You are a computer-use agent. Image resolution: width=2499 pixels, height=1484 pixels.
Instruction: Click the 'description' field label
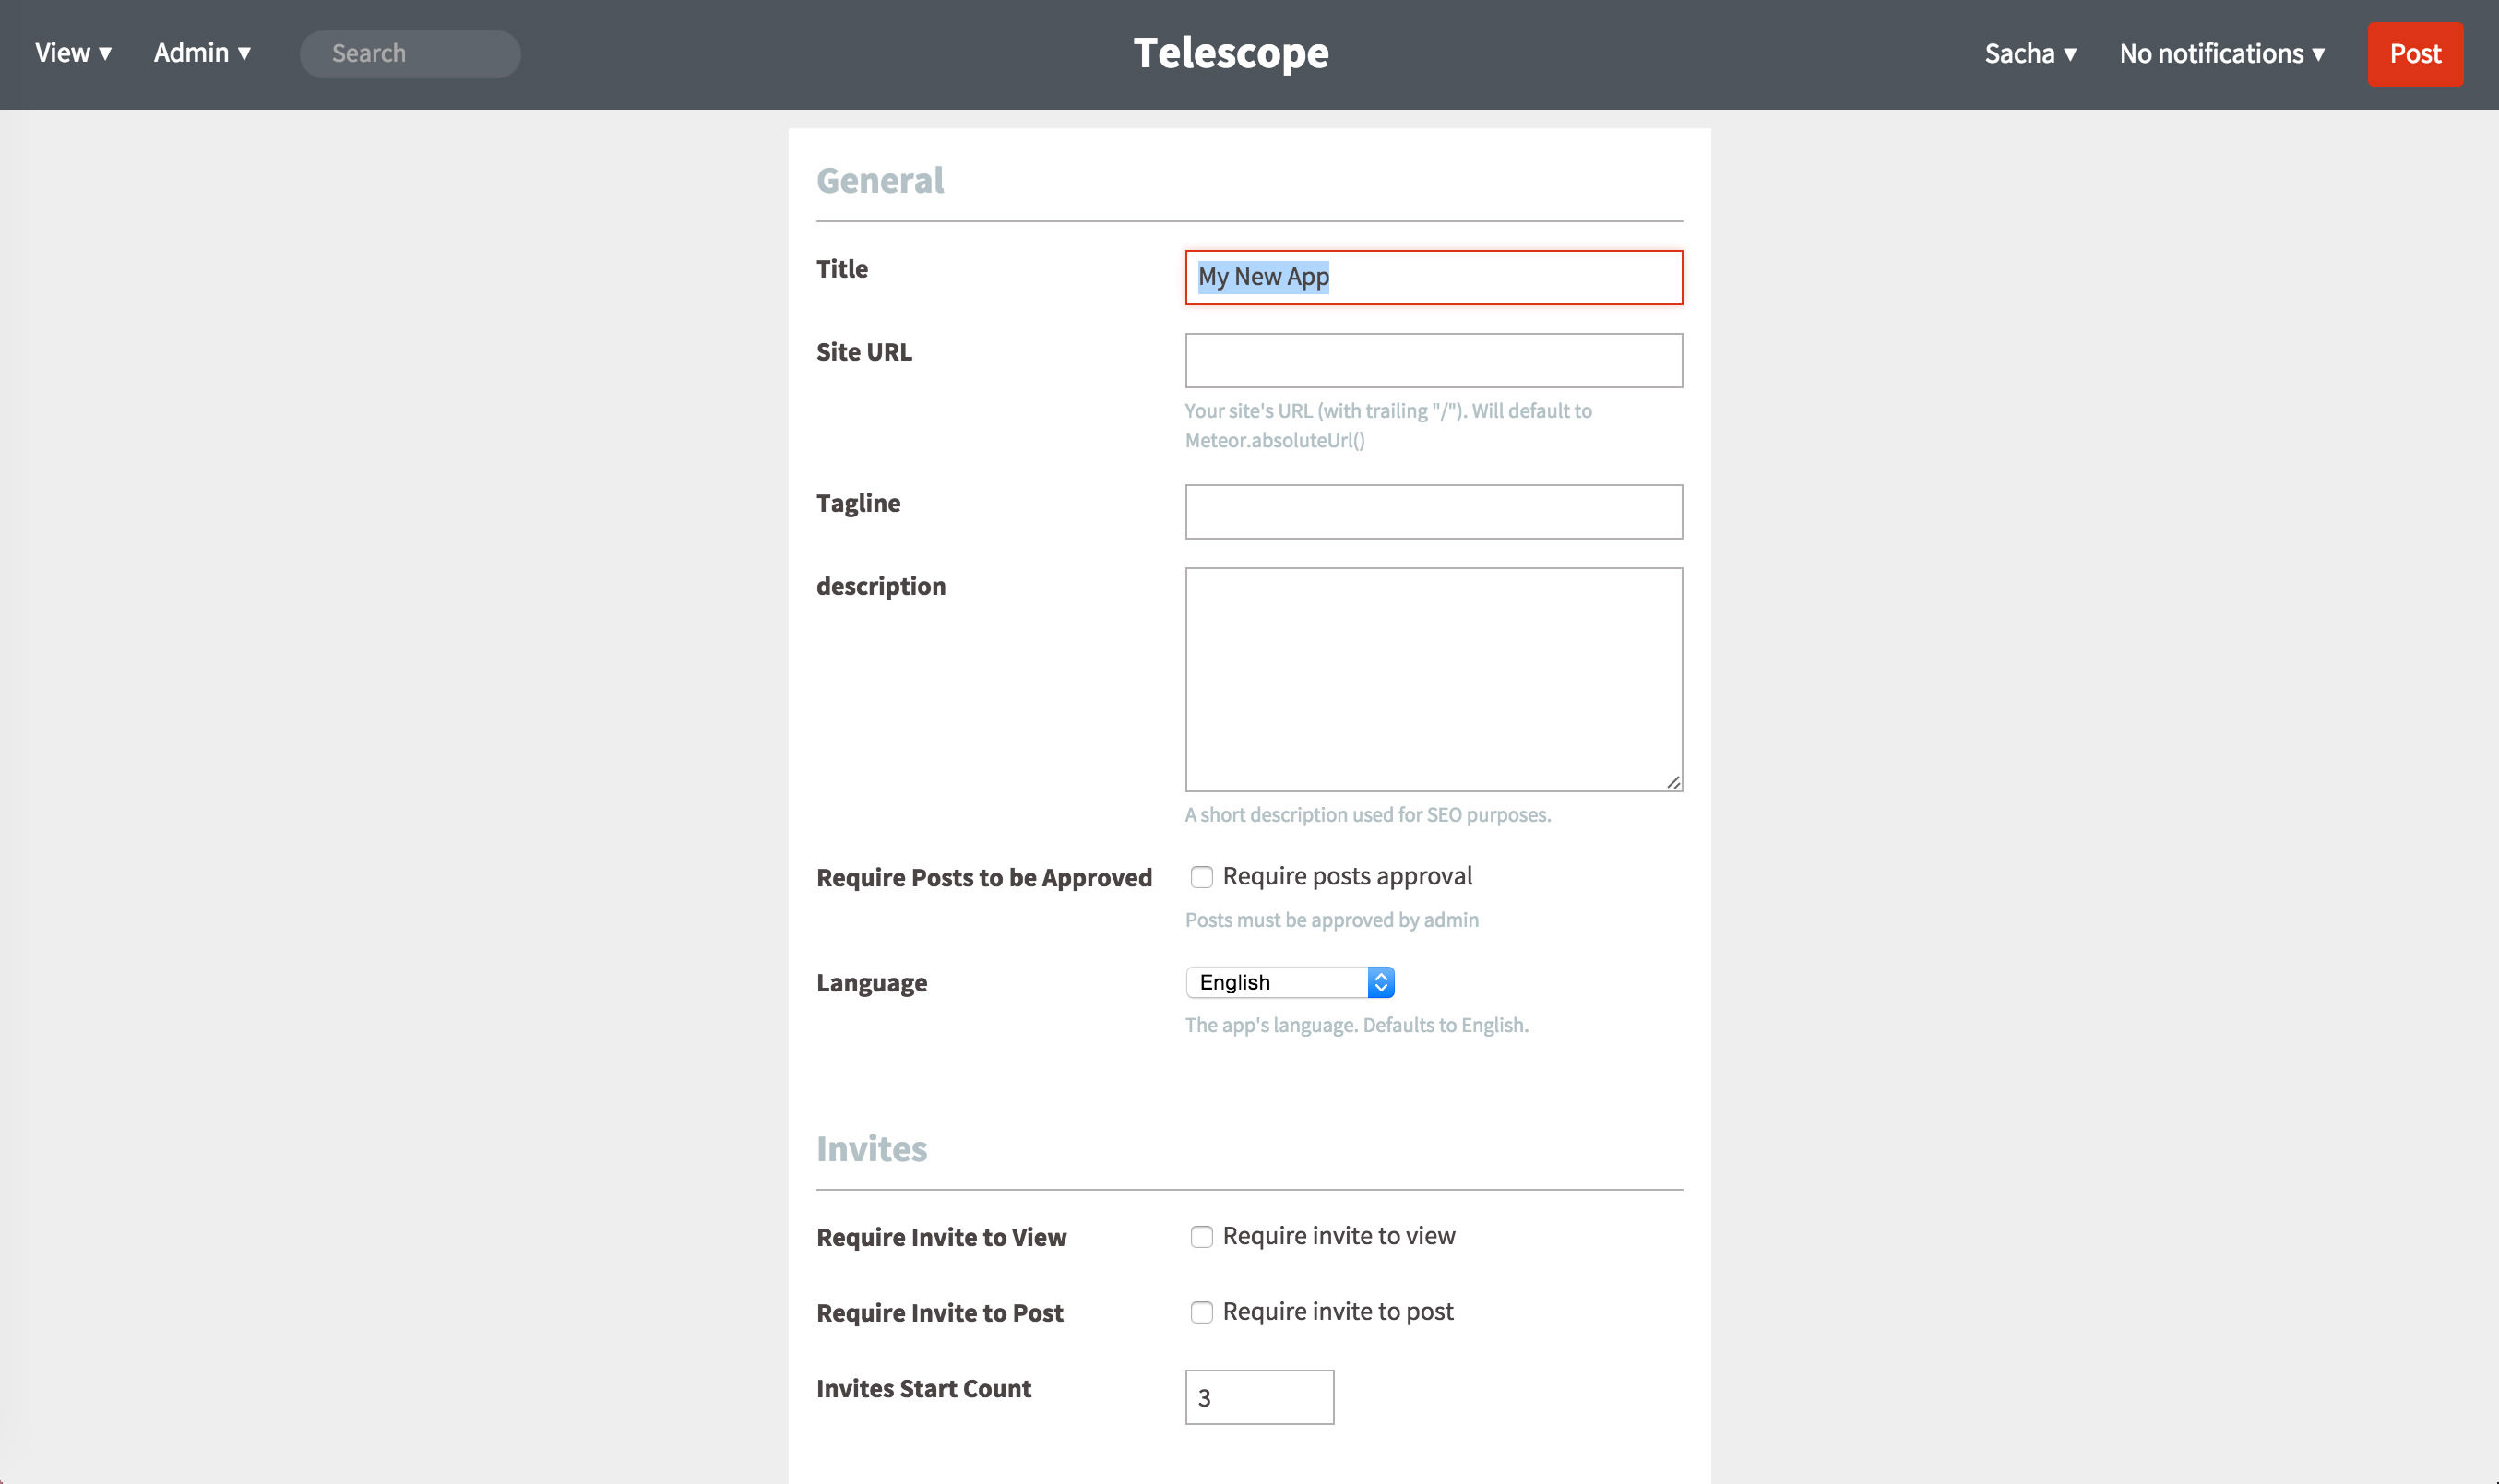[x=881, y=586]
